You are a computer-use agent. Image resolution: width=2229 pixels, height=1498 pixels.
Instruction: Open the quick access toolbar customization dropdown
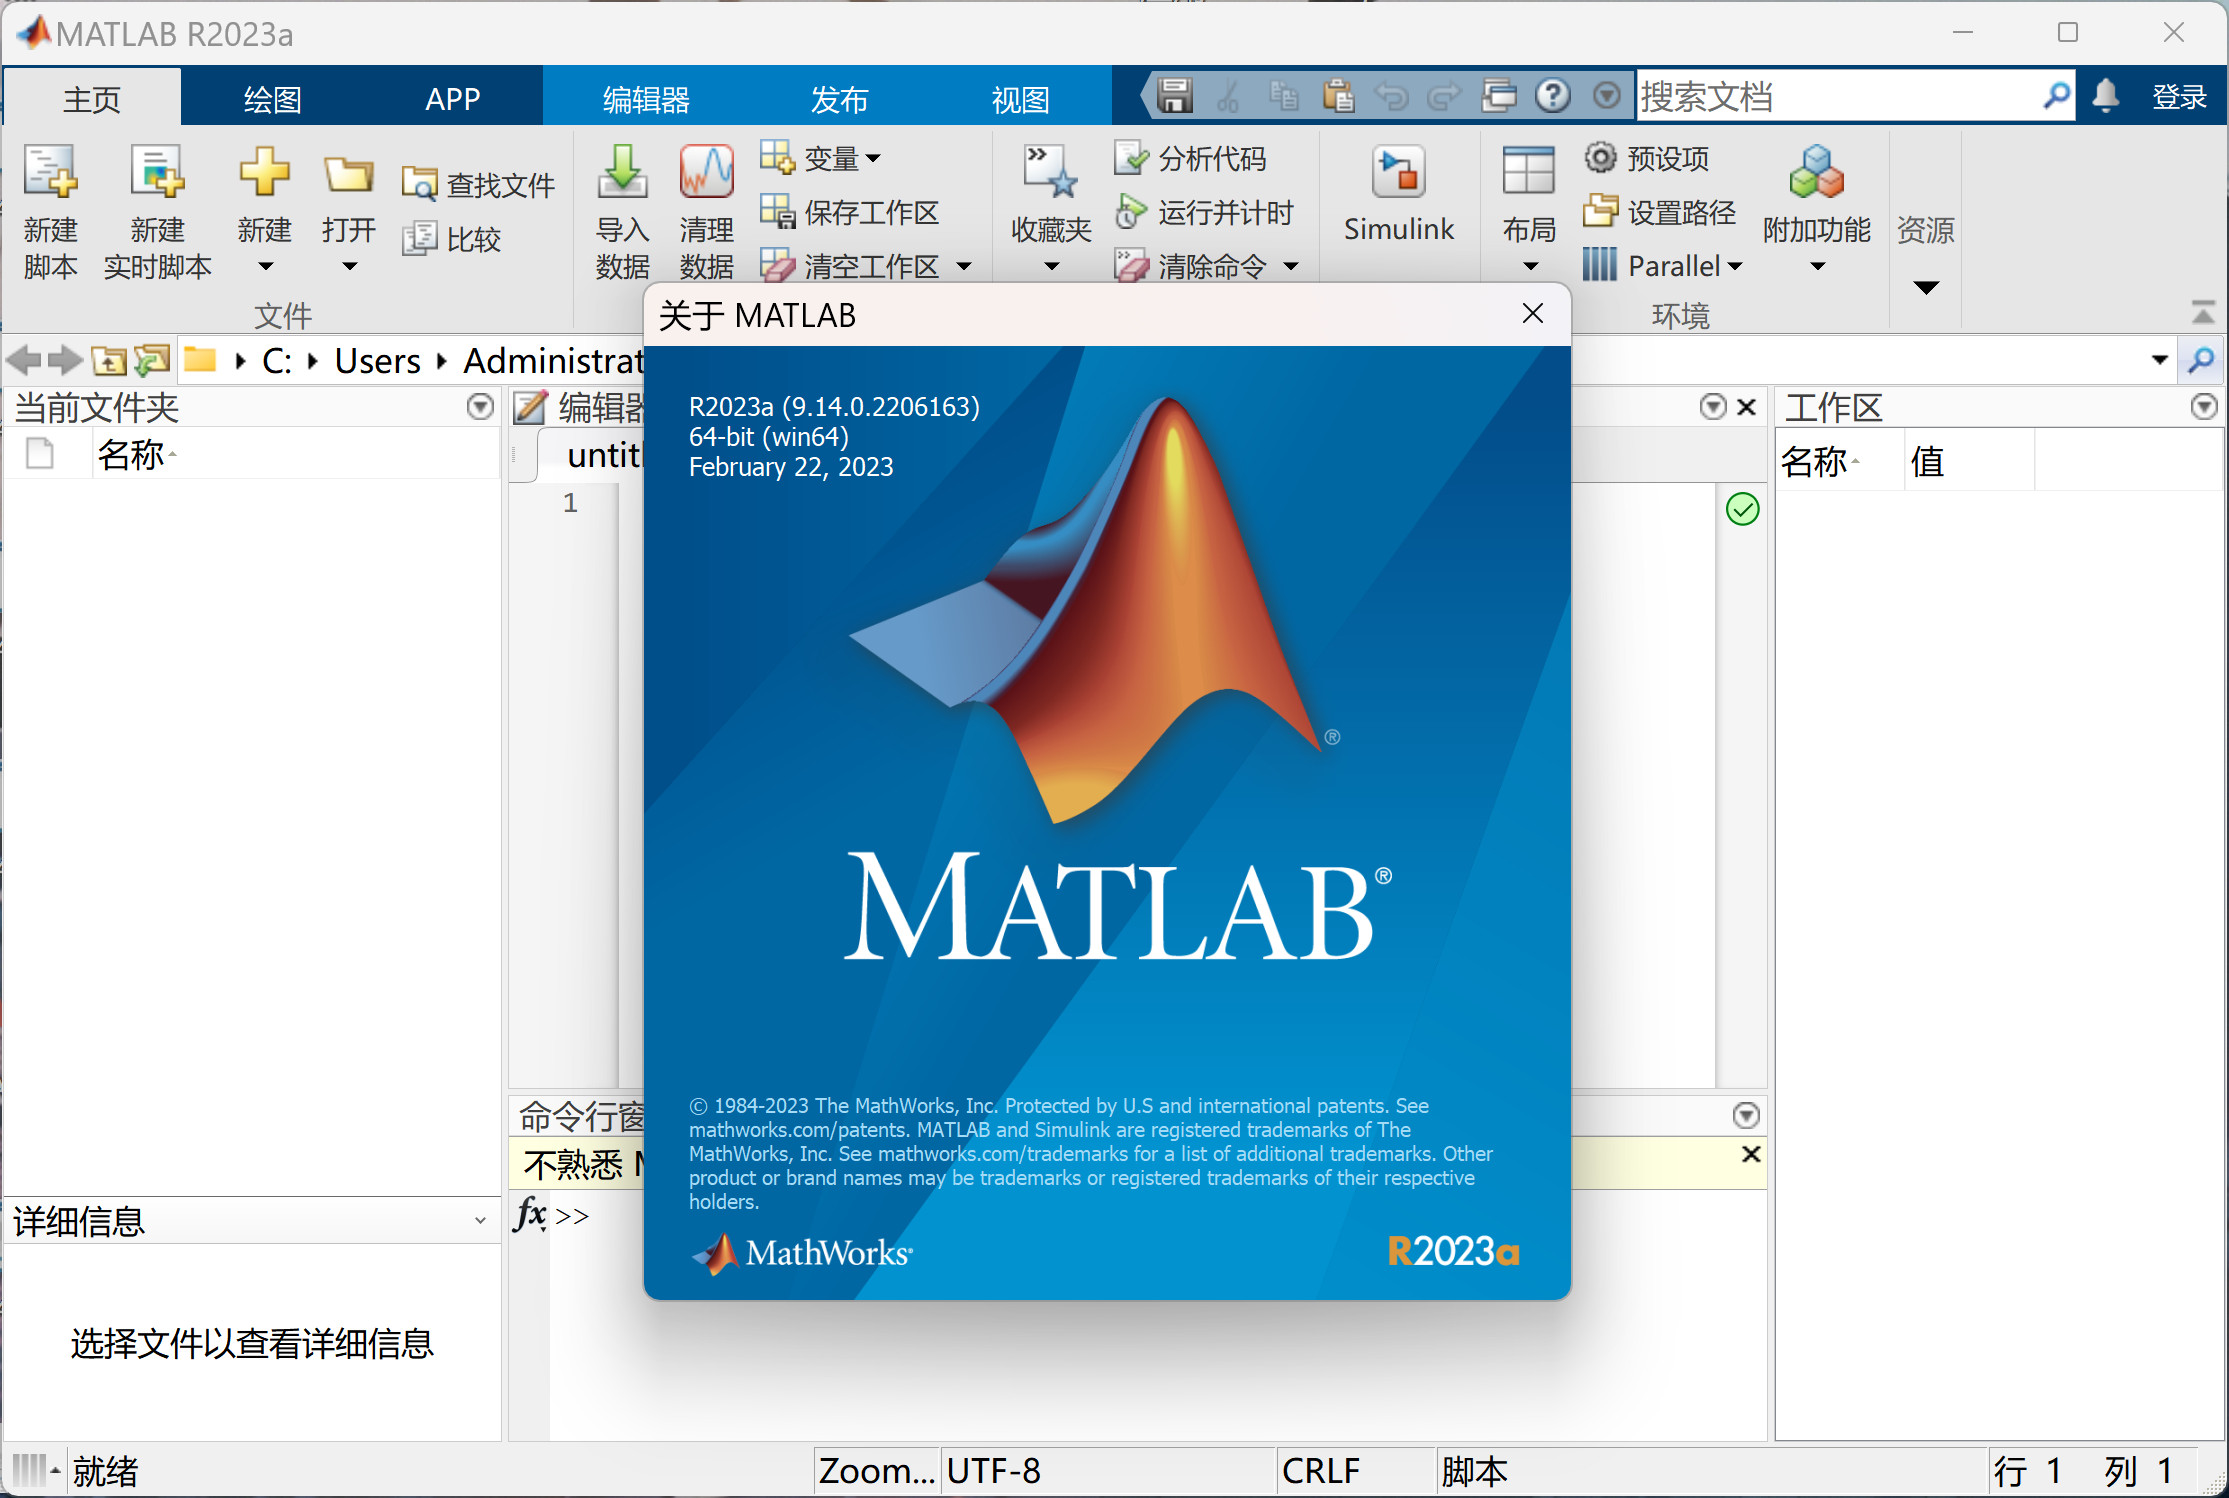coord(1606,96)
